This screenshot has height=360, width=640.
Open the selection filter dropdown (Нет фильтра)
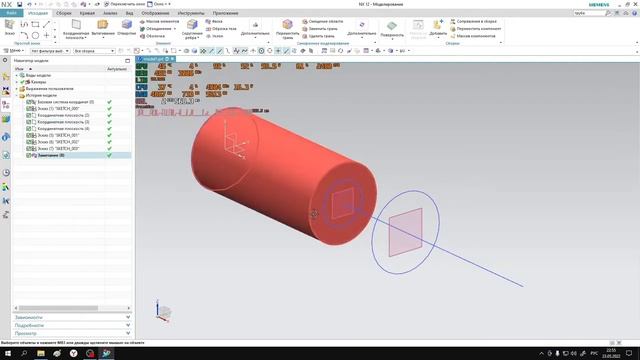50,51
